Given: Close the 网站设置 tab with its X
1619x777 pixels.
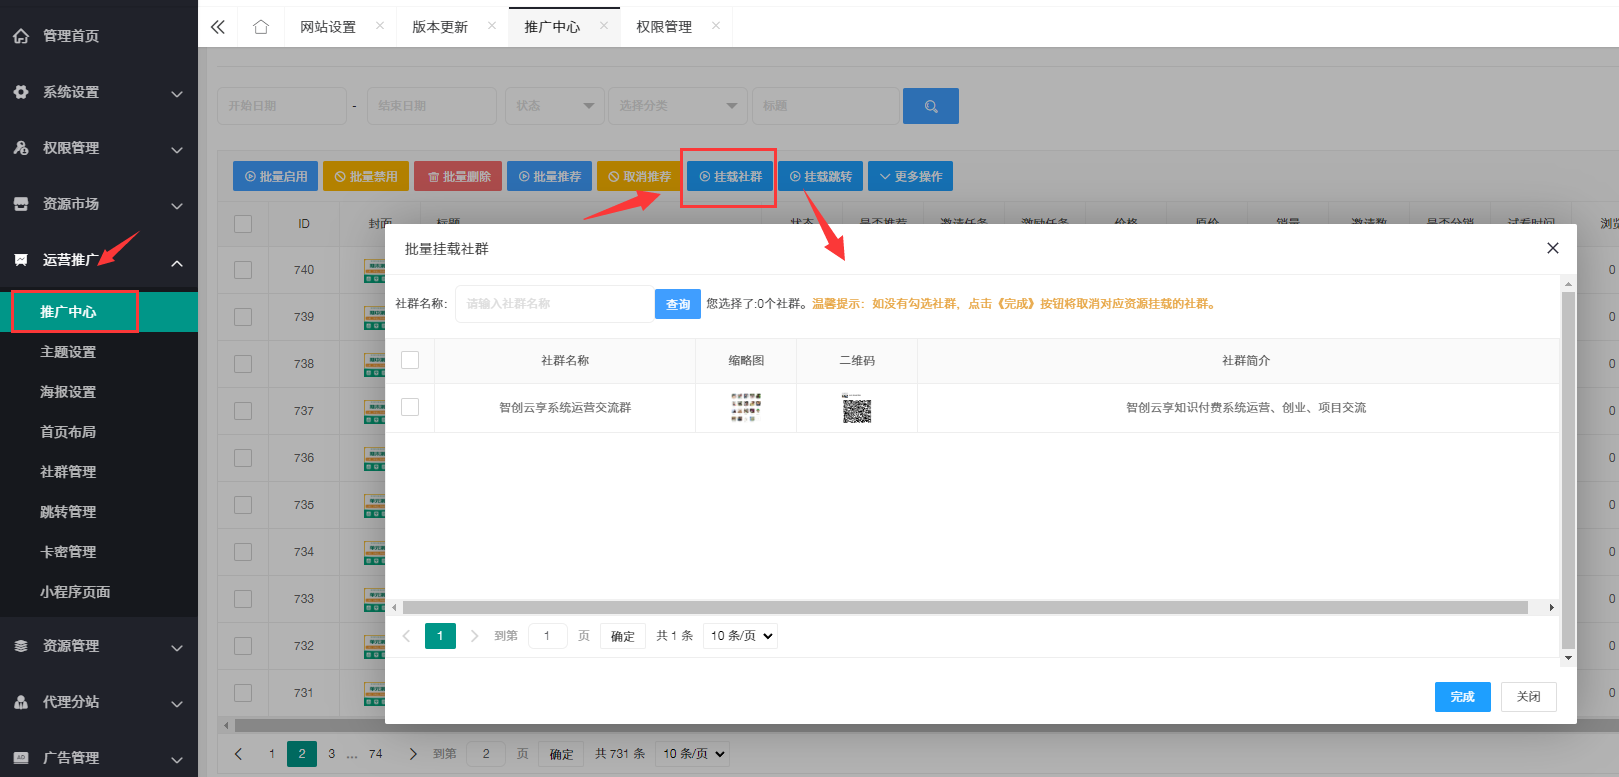Looking at the screenshot, I should [380, 26].
